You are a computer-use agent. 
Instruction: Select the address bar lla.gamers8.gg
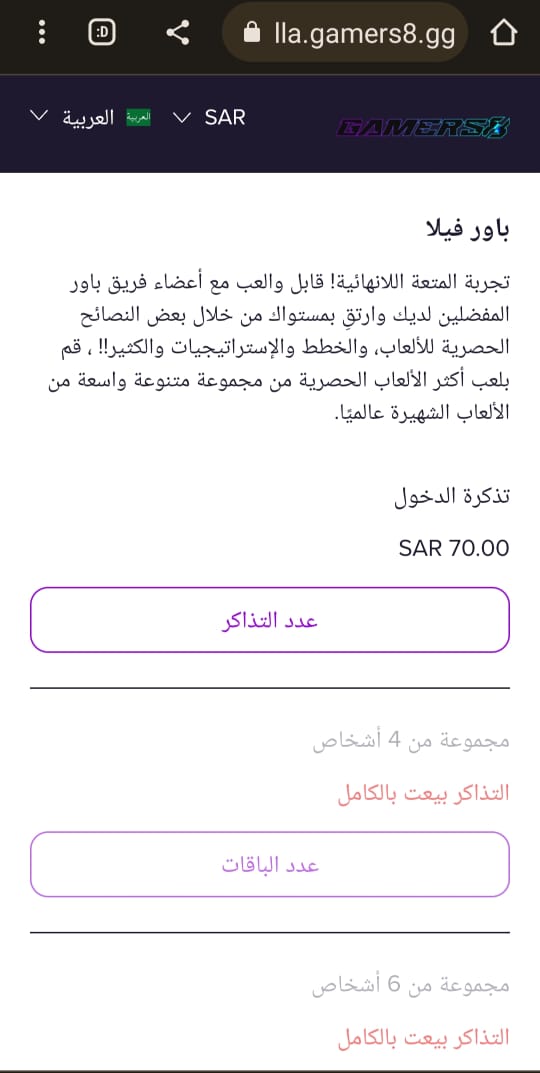345,32
